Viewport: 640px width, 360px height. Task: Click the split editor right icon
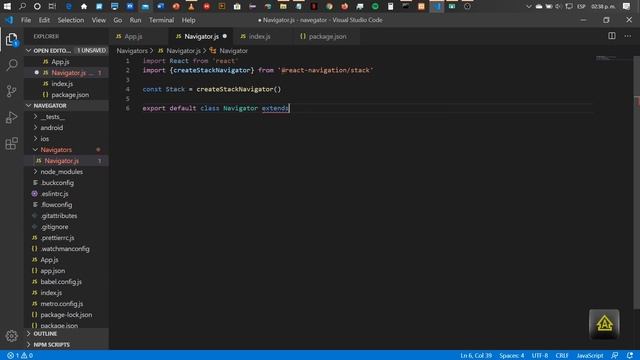pos(611,36)
